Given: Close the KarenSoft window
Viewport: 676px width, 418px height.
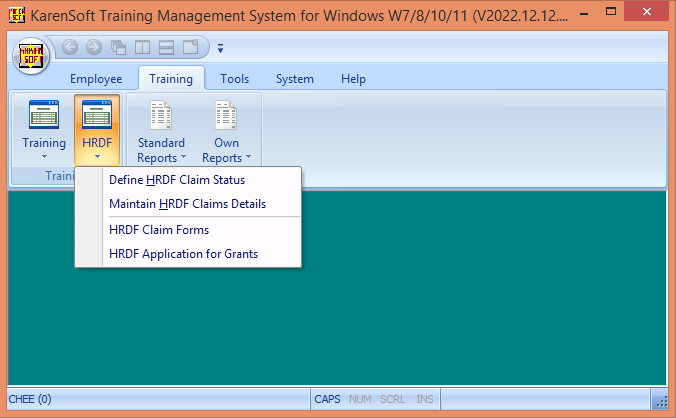Looking at the screenshot, I should (x=647, y=12).
